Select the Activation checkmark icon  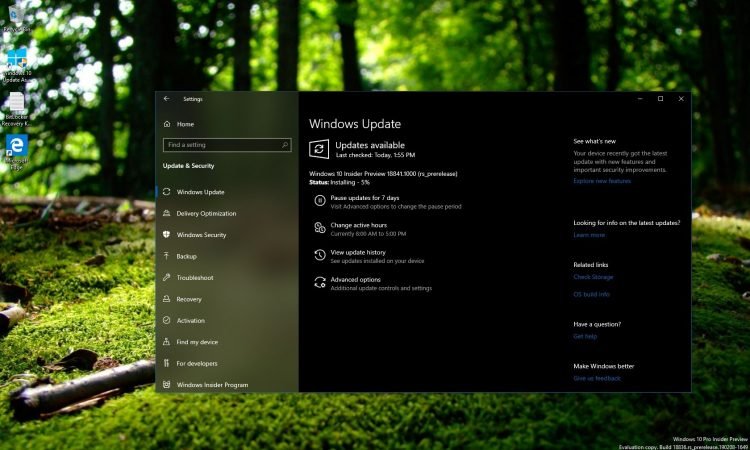(x=166, y=321)
